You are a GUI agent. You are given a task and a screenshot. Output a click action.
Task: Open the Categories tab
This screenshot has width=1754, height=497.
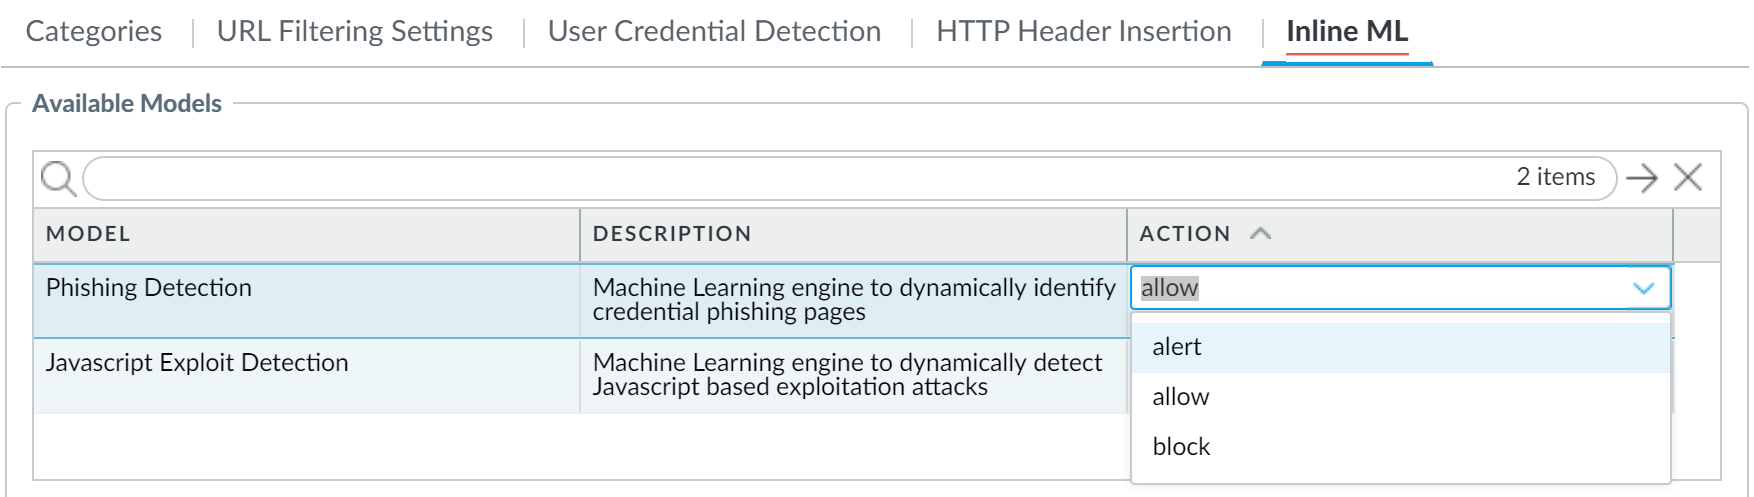coord(94,31)
